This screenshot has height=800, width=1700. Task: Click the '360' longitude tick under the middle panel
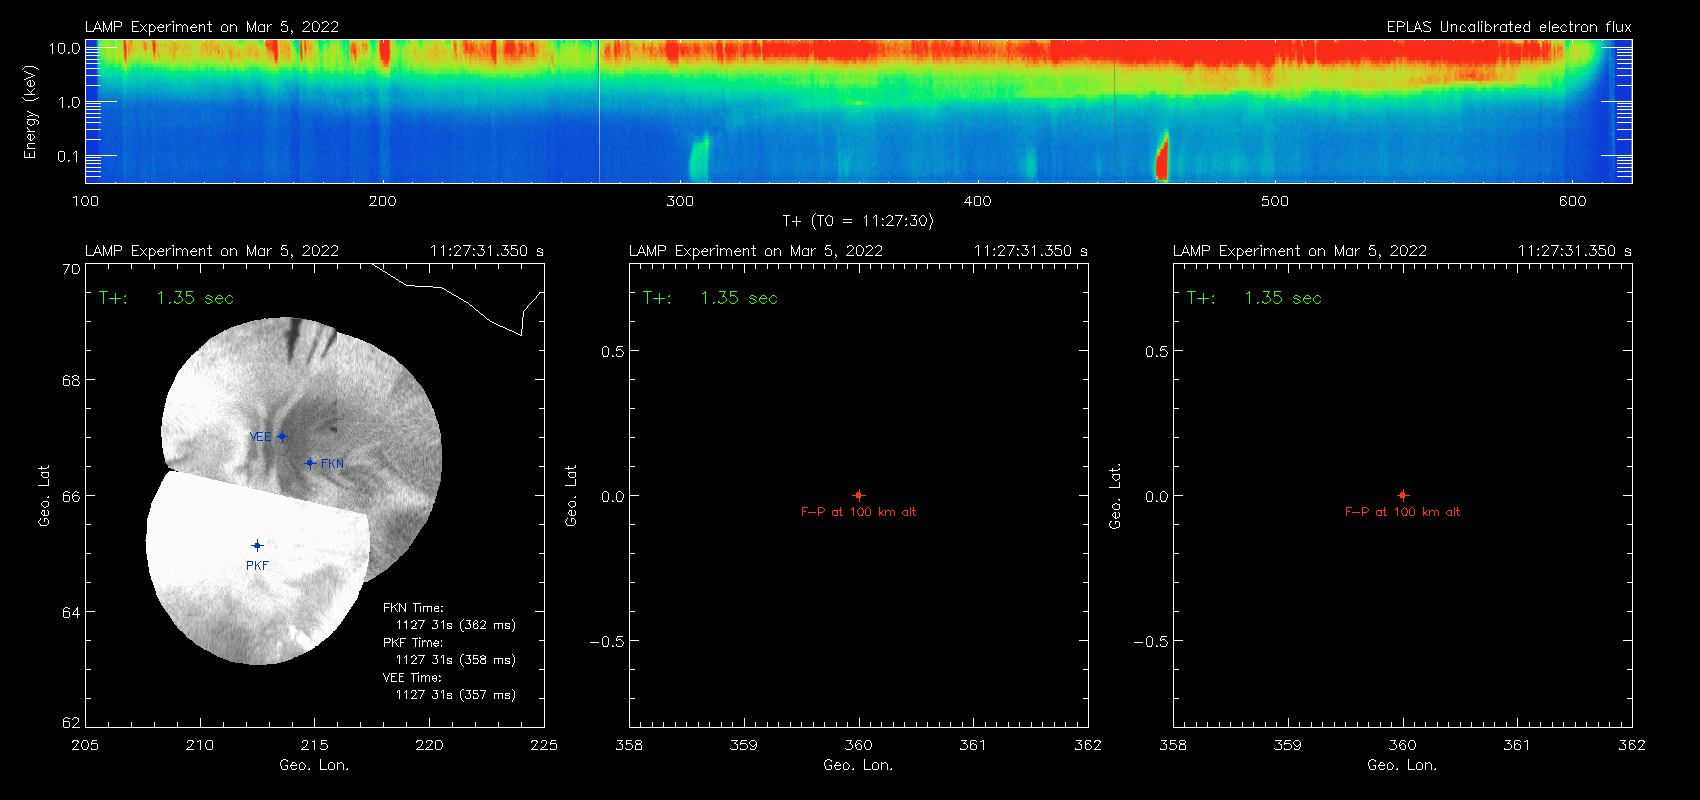point(858,745)
